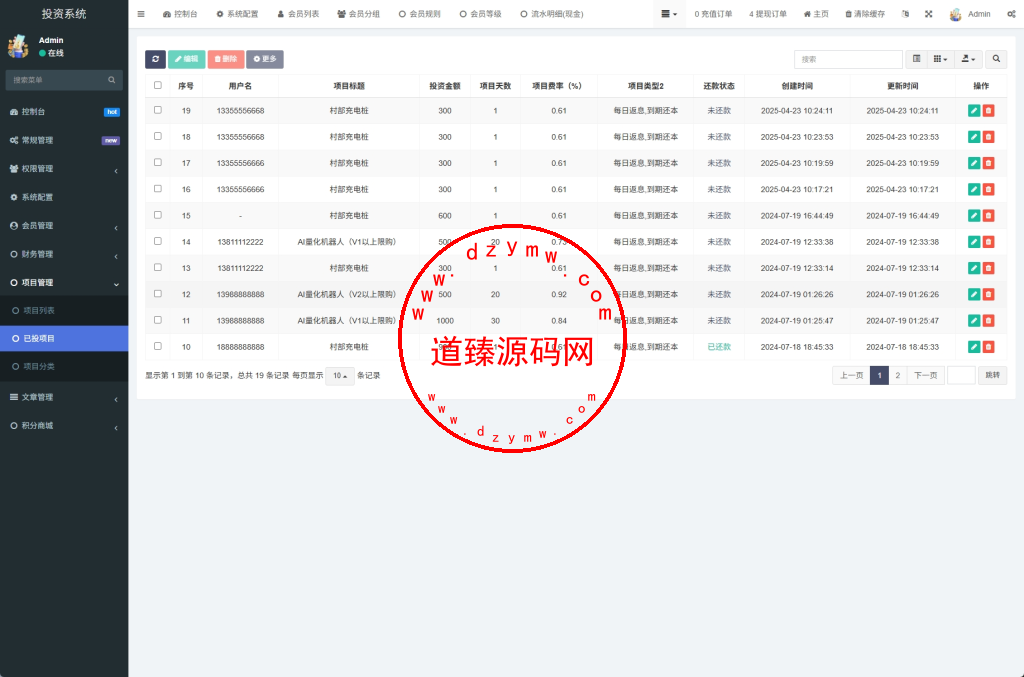Click the 更多 button
The image size is (1024, 677).
[264, 59]
